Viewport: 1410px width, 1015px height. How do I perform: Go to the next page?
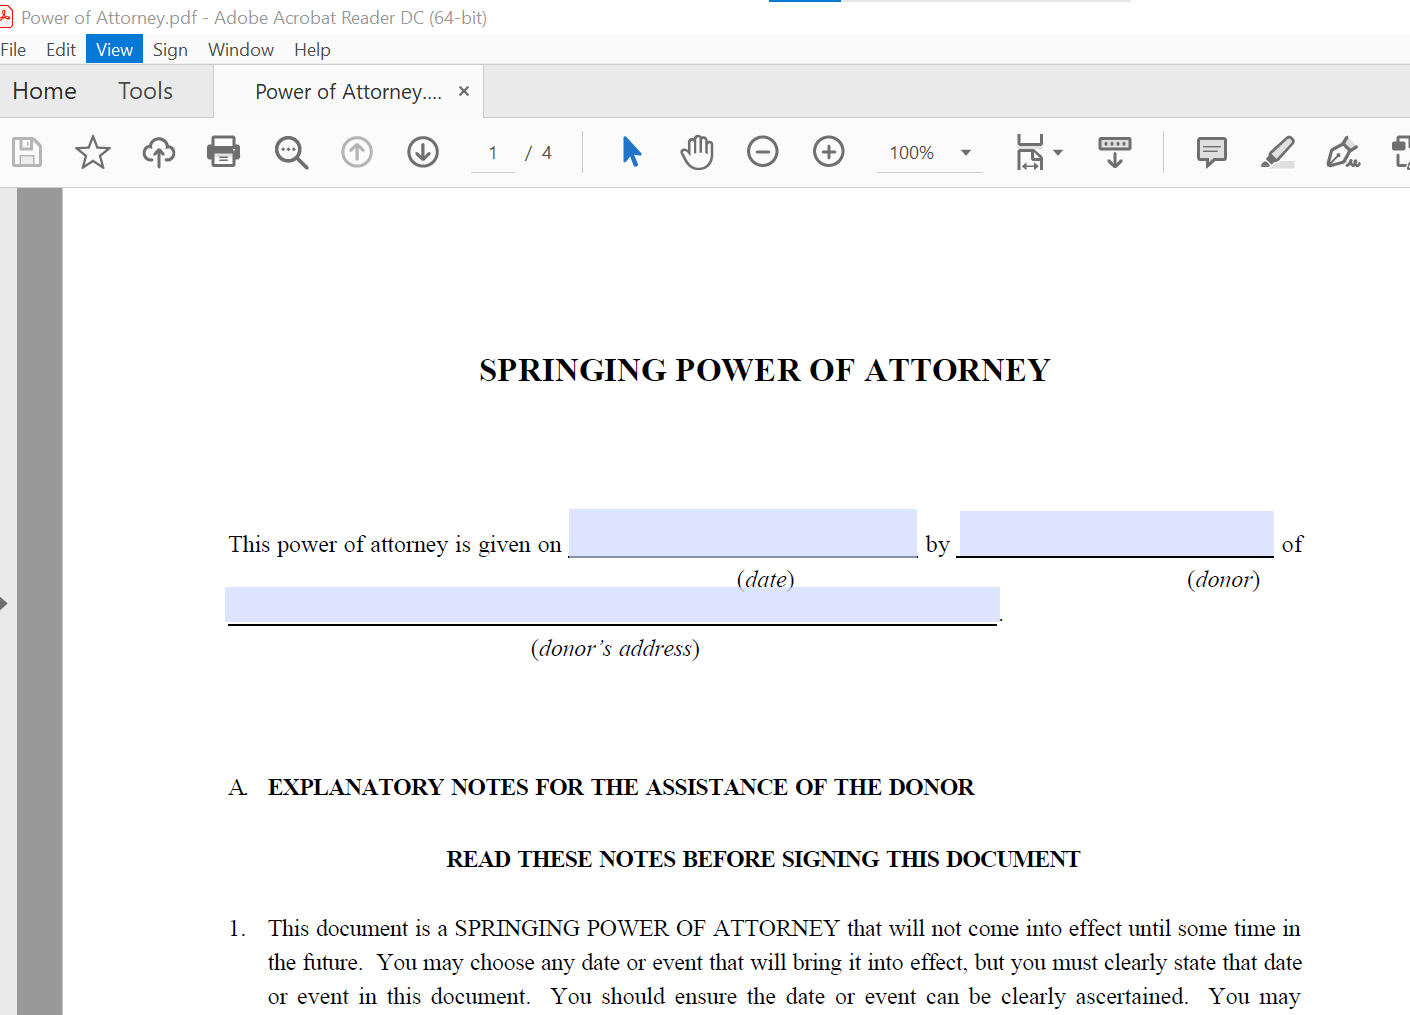[422, 152]
